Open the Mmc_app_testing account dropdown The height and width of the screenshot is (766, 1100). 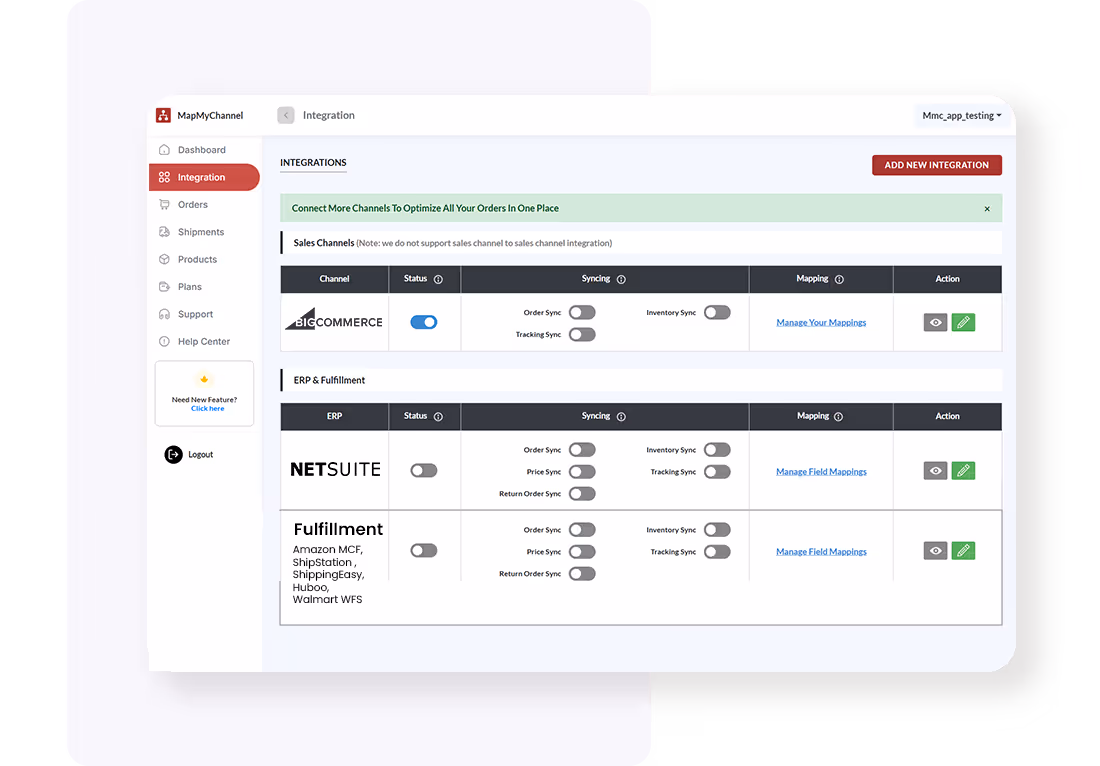click(x=961, y=115)
